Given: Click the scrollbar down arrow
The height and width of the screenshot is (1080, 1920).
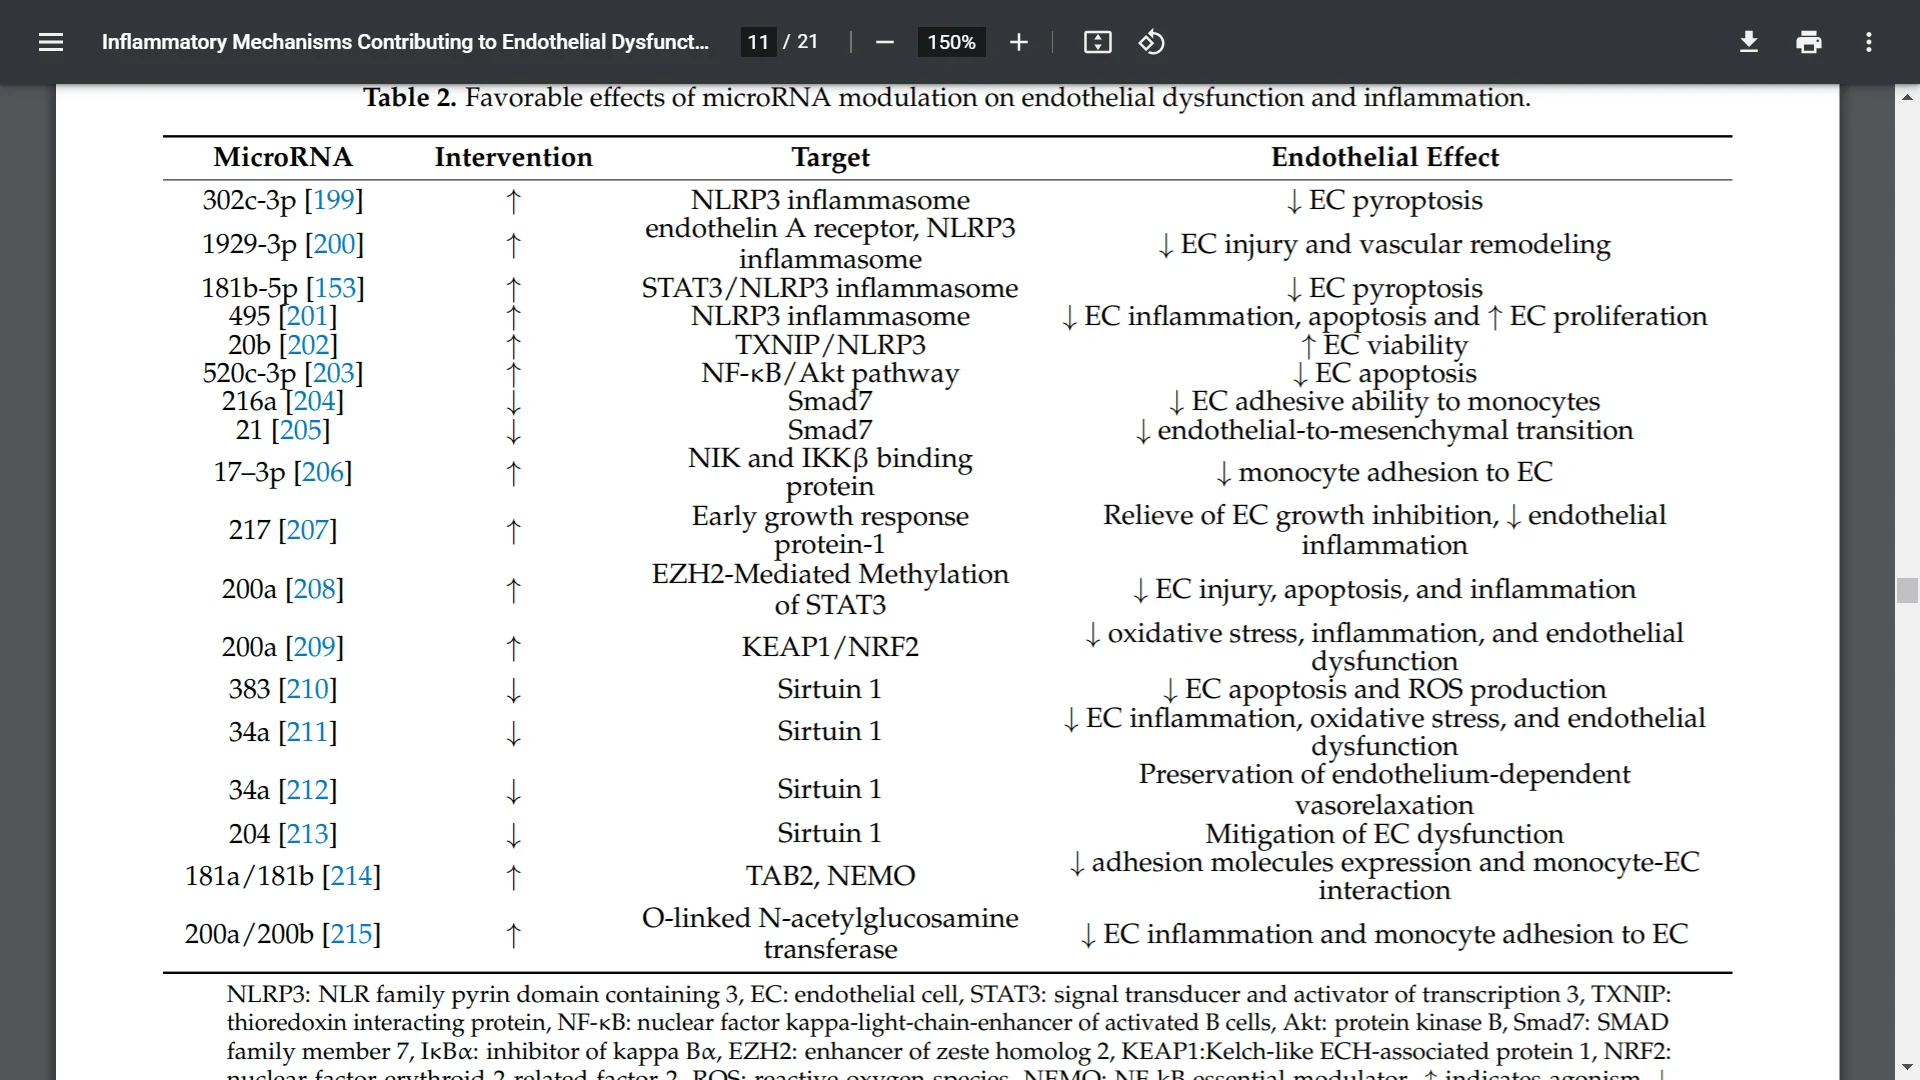Looking at the screenshot, I should coord(1907,1067).
